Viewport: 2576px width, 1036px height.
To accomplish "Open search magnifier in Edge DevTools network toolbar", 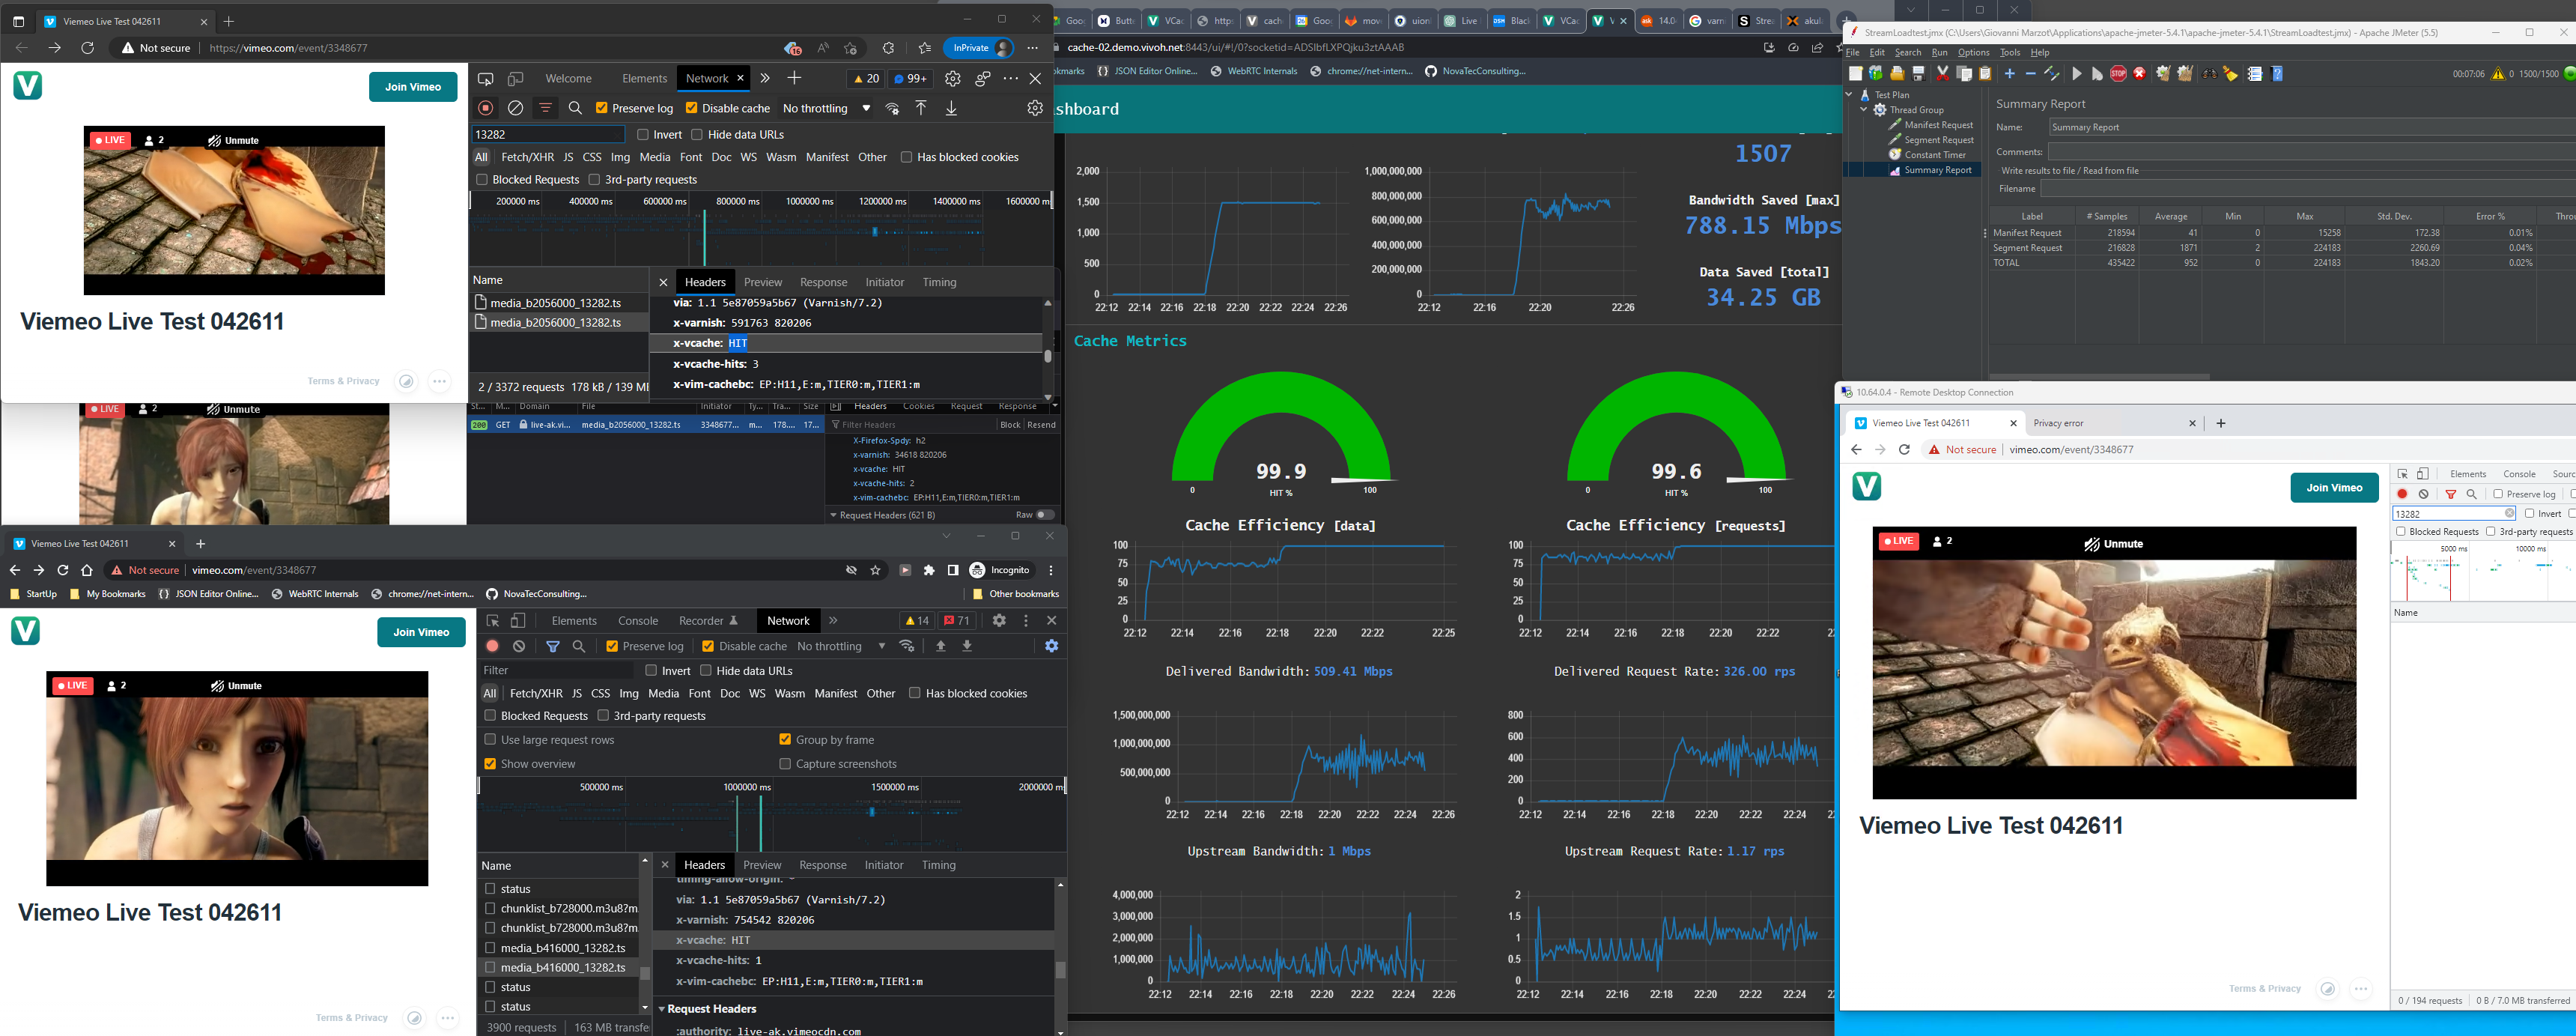I will click(x=575, y=108).
